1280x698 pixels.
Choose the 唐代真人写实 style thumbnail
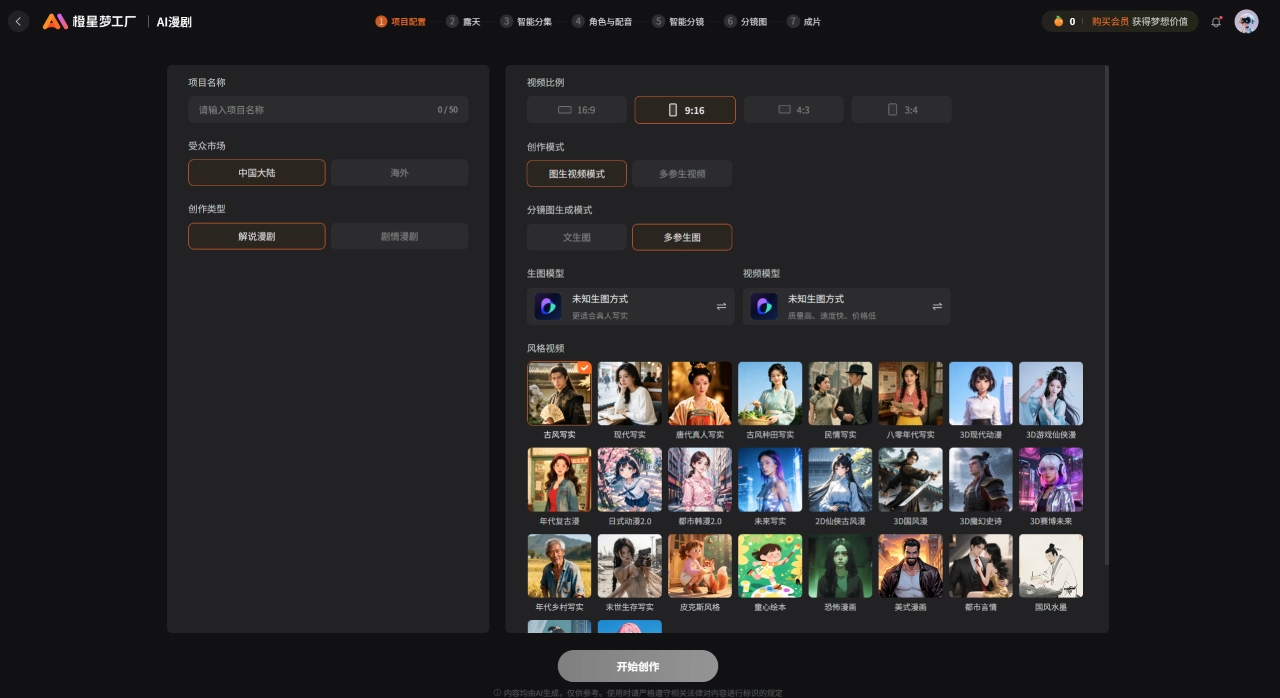coord(700,394)
